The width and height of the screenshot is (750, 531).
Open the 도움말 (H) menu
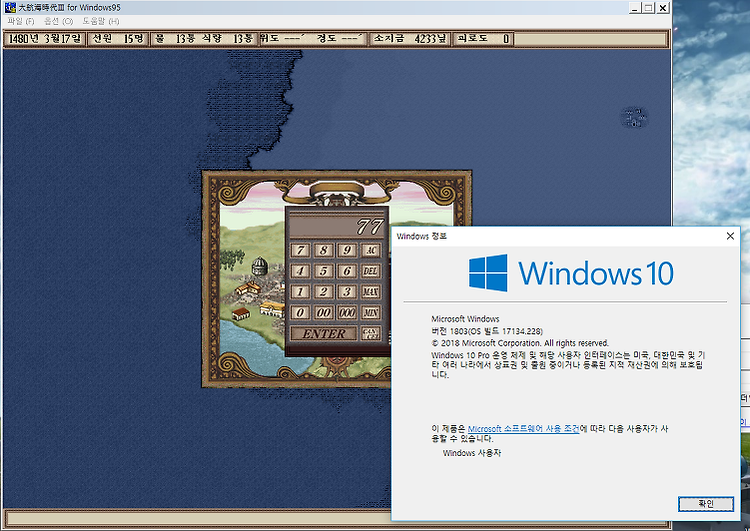(x=100, y=21)
